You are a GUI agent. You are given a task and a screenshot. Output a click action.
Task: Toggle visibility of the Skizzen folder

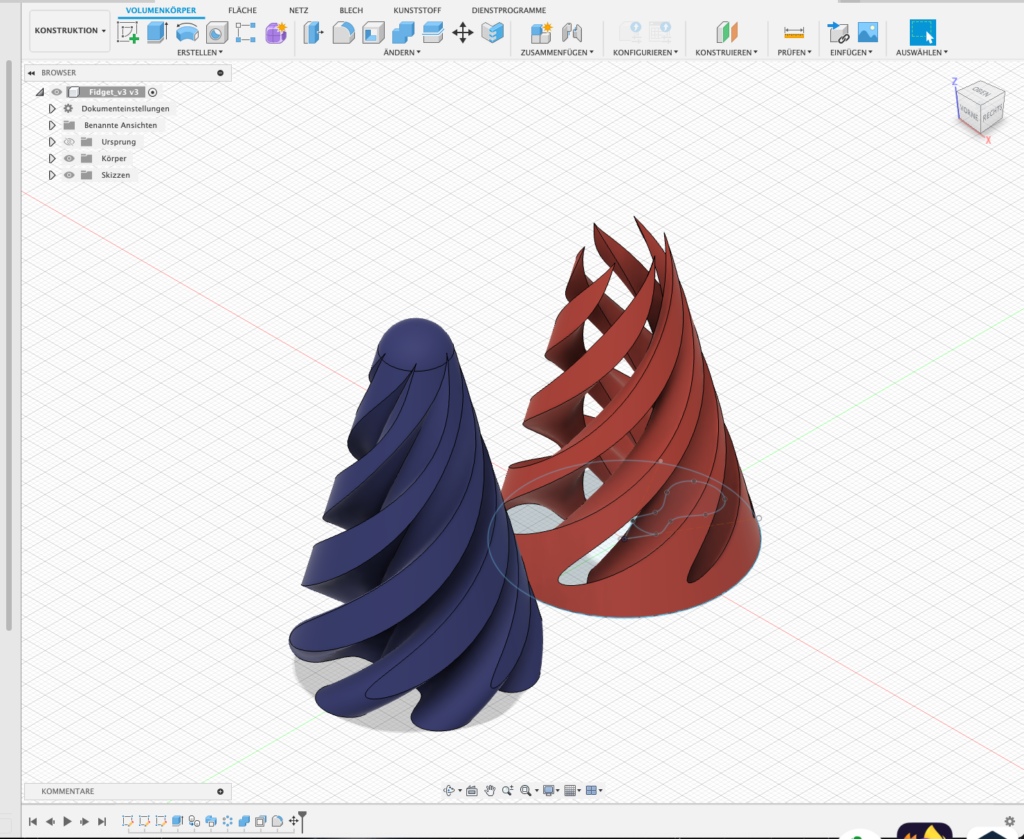(x=69, y=175)
